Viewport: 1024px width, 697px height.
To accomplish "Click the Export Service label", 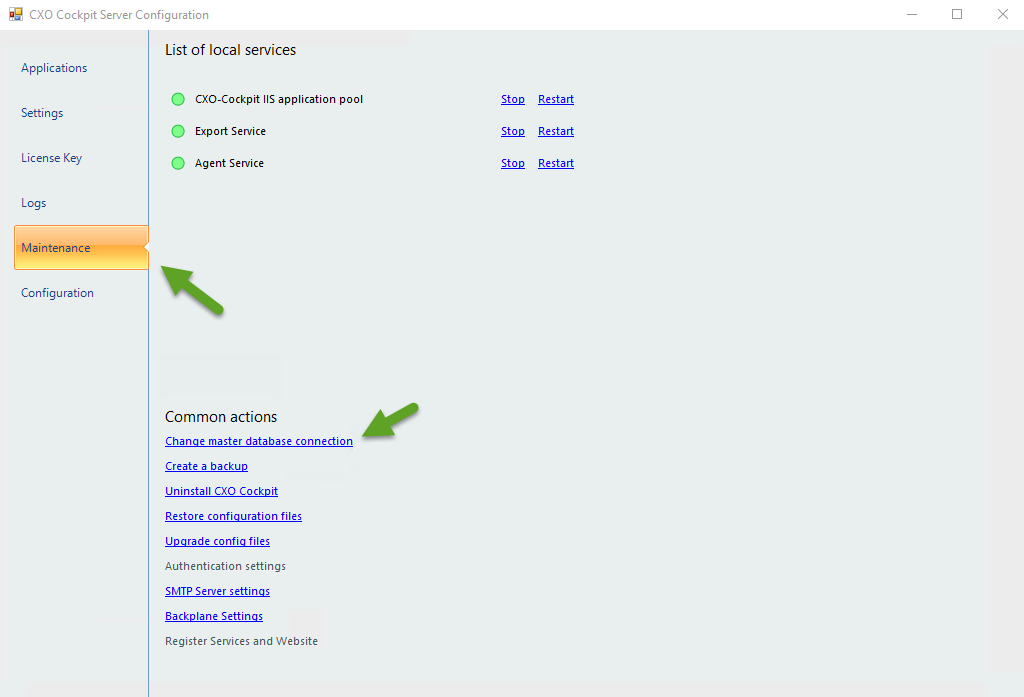I will pyautogui.click(x=231, y=131).
